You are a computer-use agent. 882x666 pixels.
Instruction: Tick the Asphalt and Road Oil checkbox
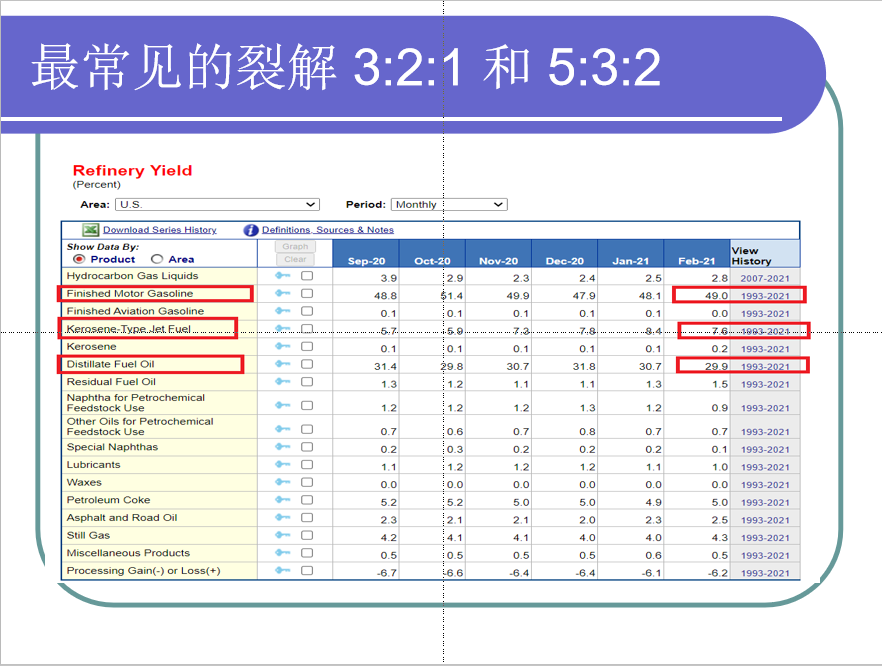point(307,518)
